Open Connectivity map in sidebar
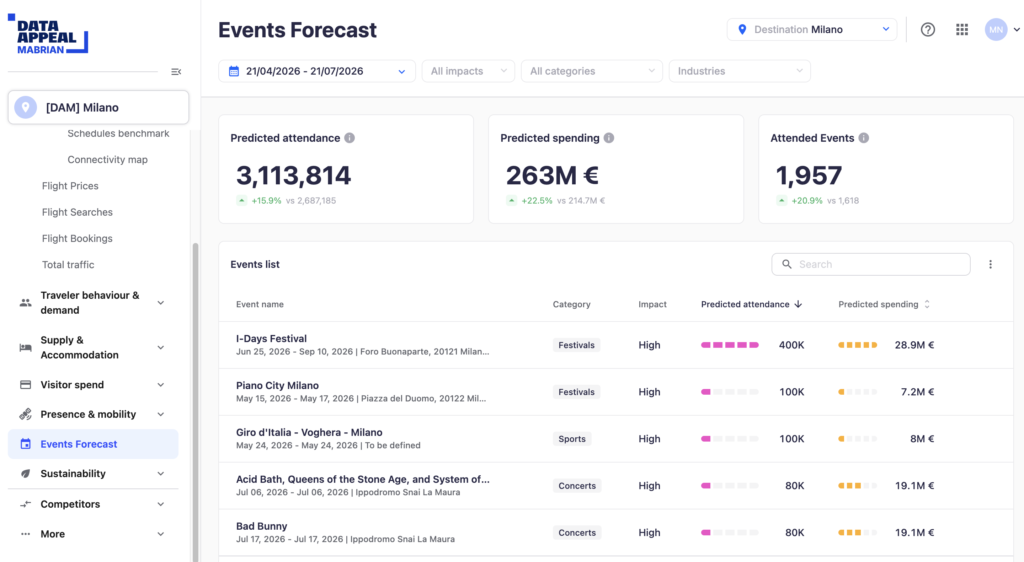Image resolution: width=1024 pixels, height=562 pixels. (x=107, y=159)
